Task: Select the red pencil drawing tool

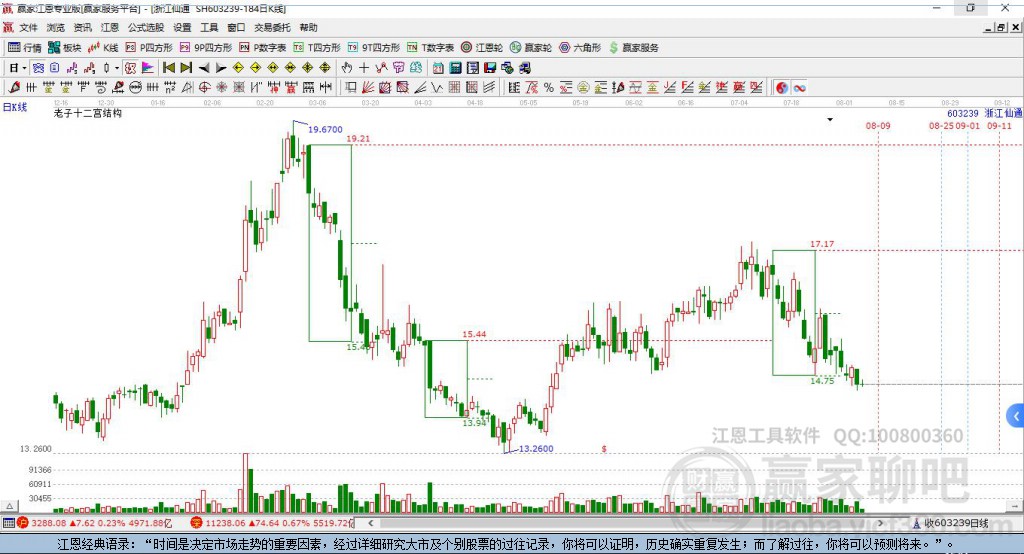Action: pos(14,88)
